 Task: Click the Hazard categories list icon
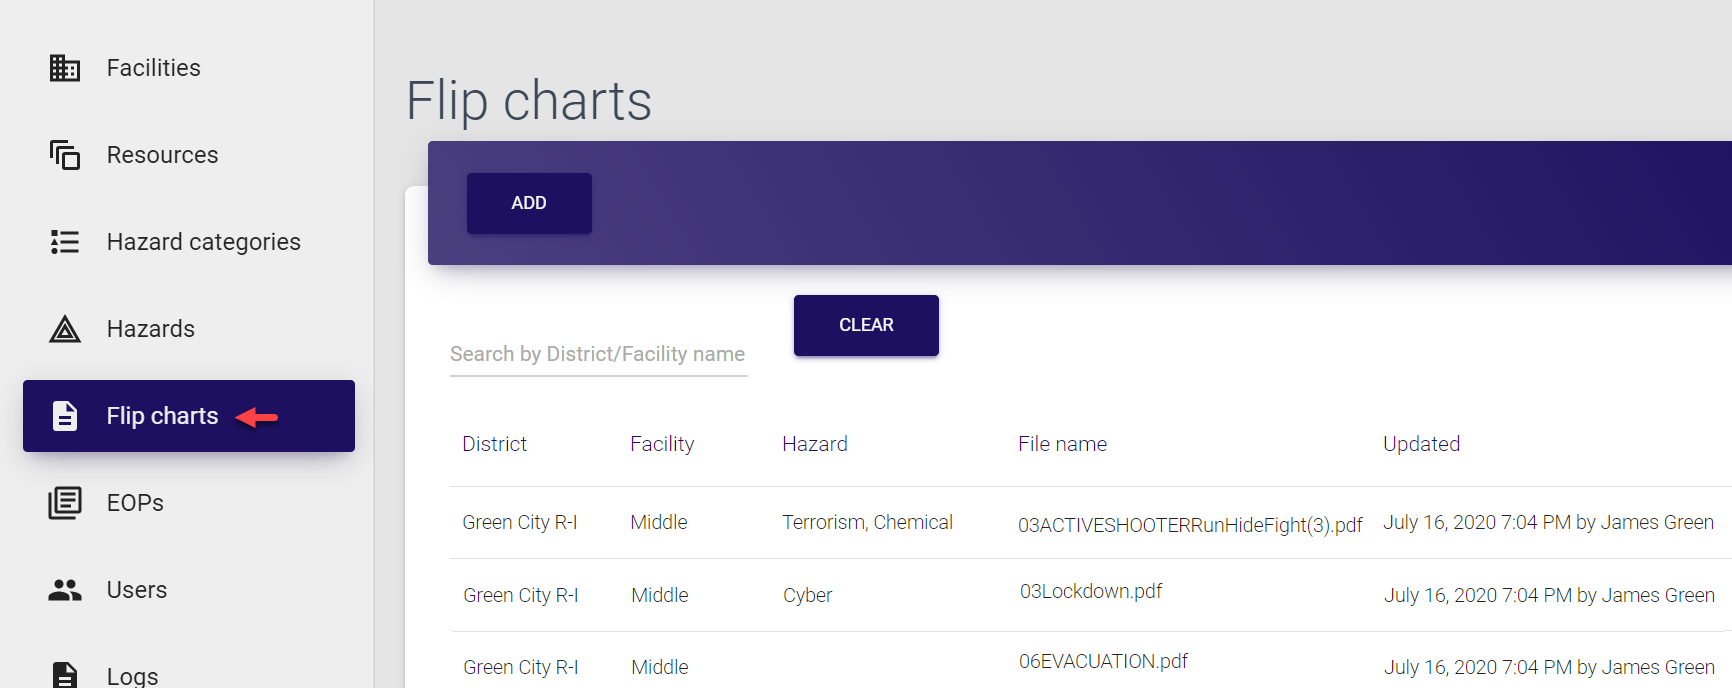tap(65, 242)
